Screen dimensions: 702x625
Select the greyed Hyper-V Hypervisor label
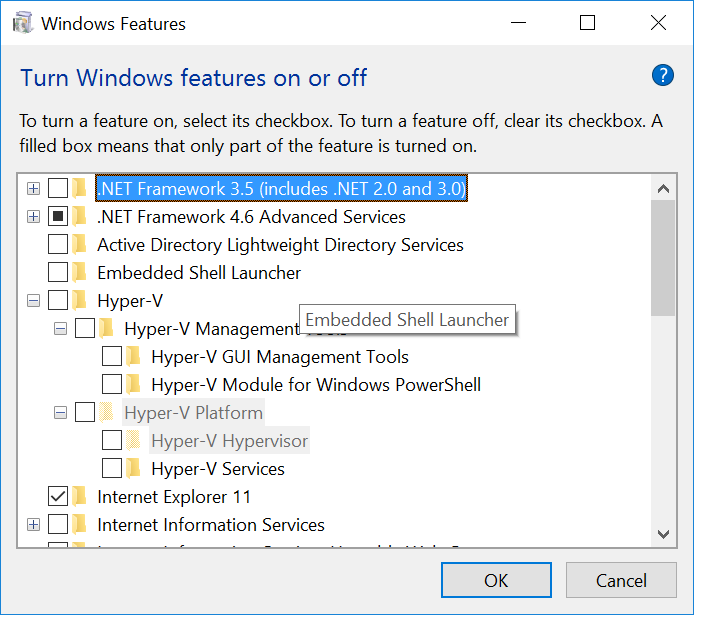click(x=229, y=441)
